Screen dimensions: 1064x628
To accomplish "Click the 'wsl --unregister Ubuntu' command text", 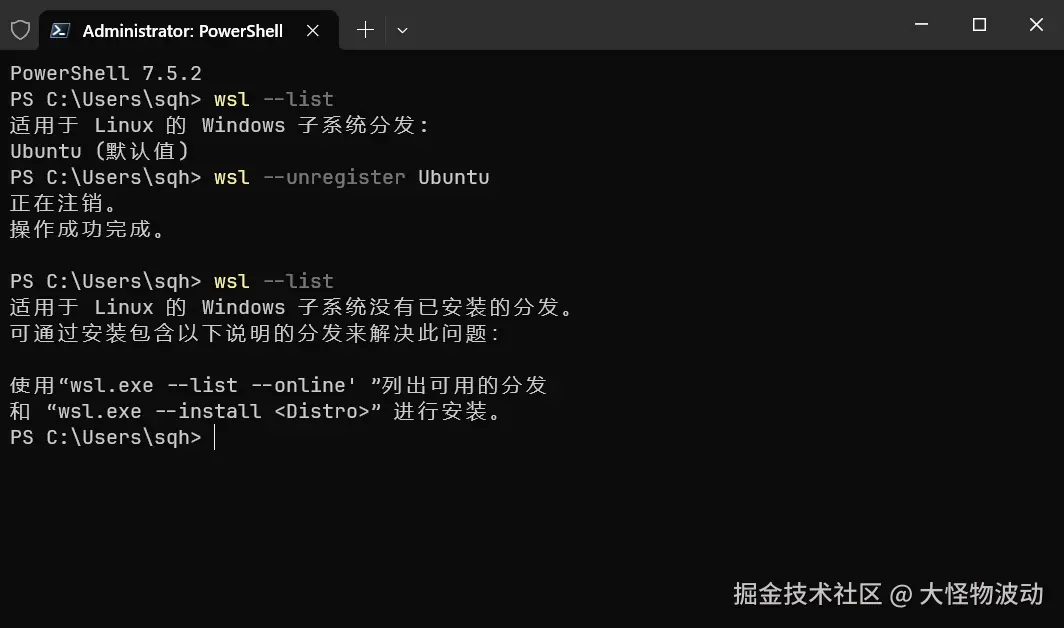I will coord(351,177).
